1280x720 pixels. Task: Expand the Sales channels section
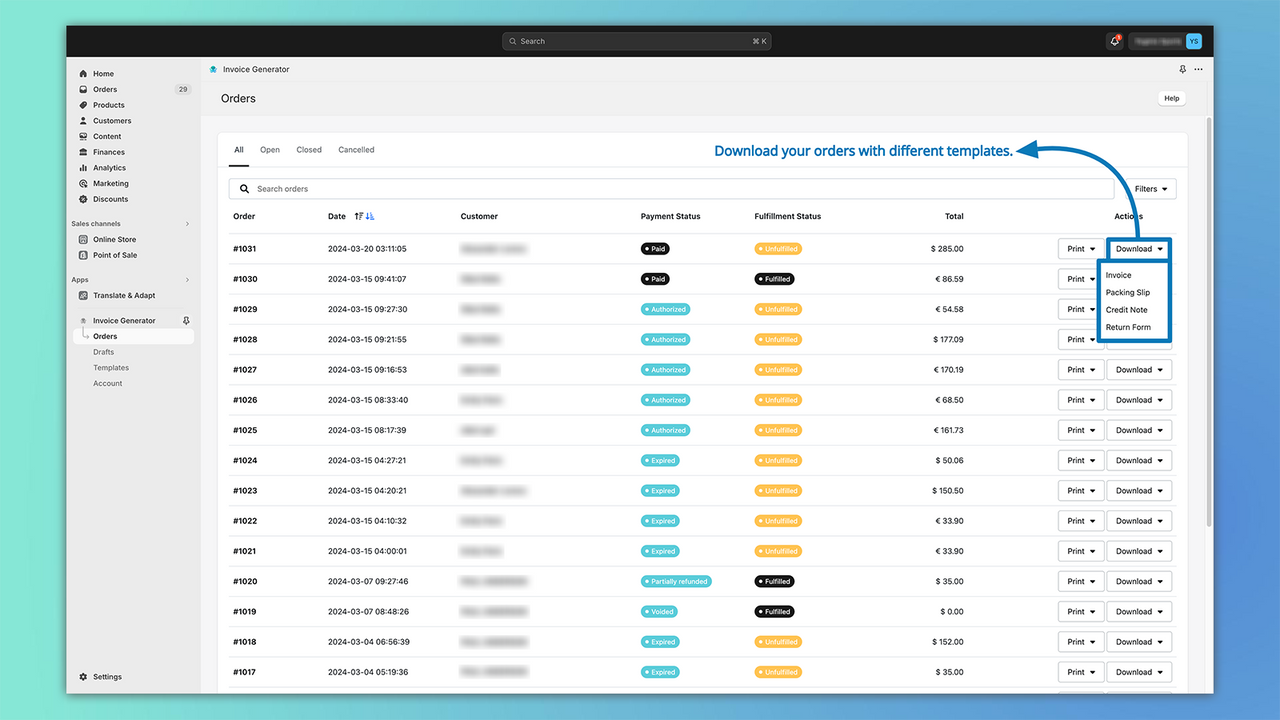tap(187, 224)
